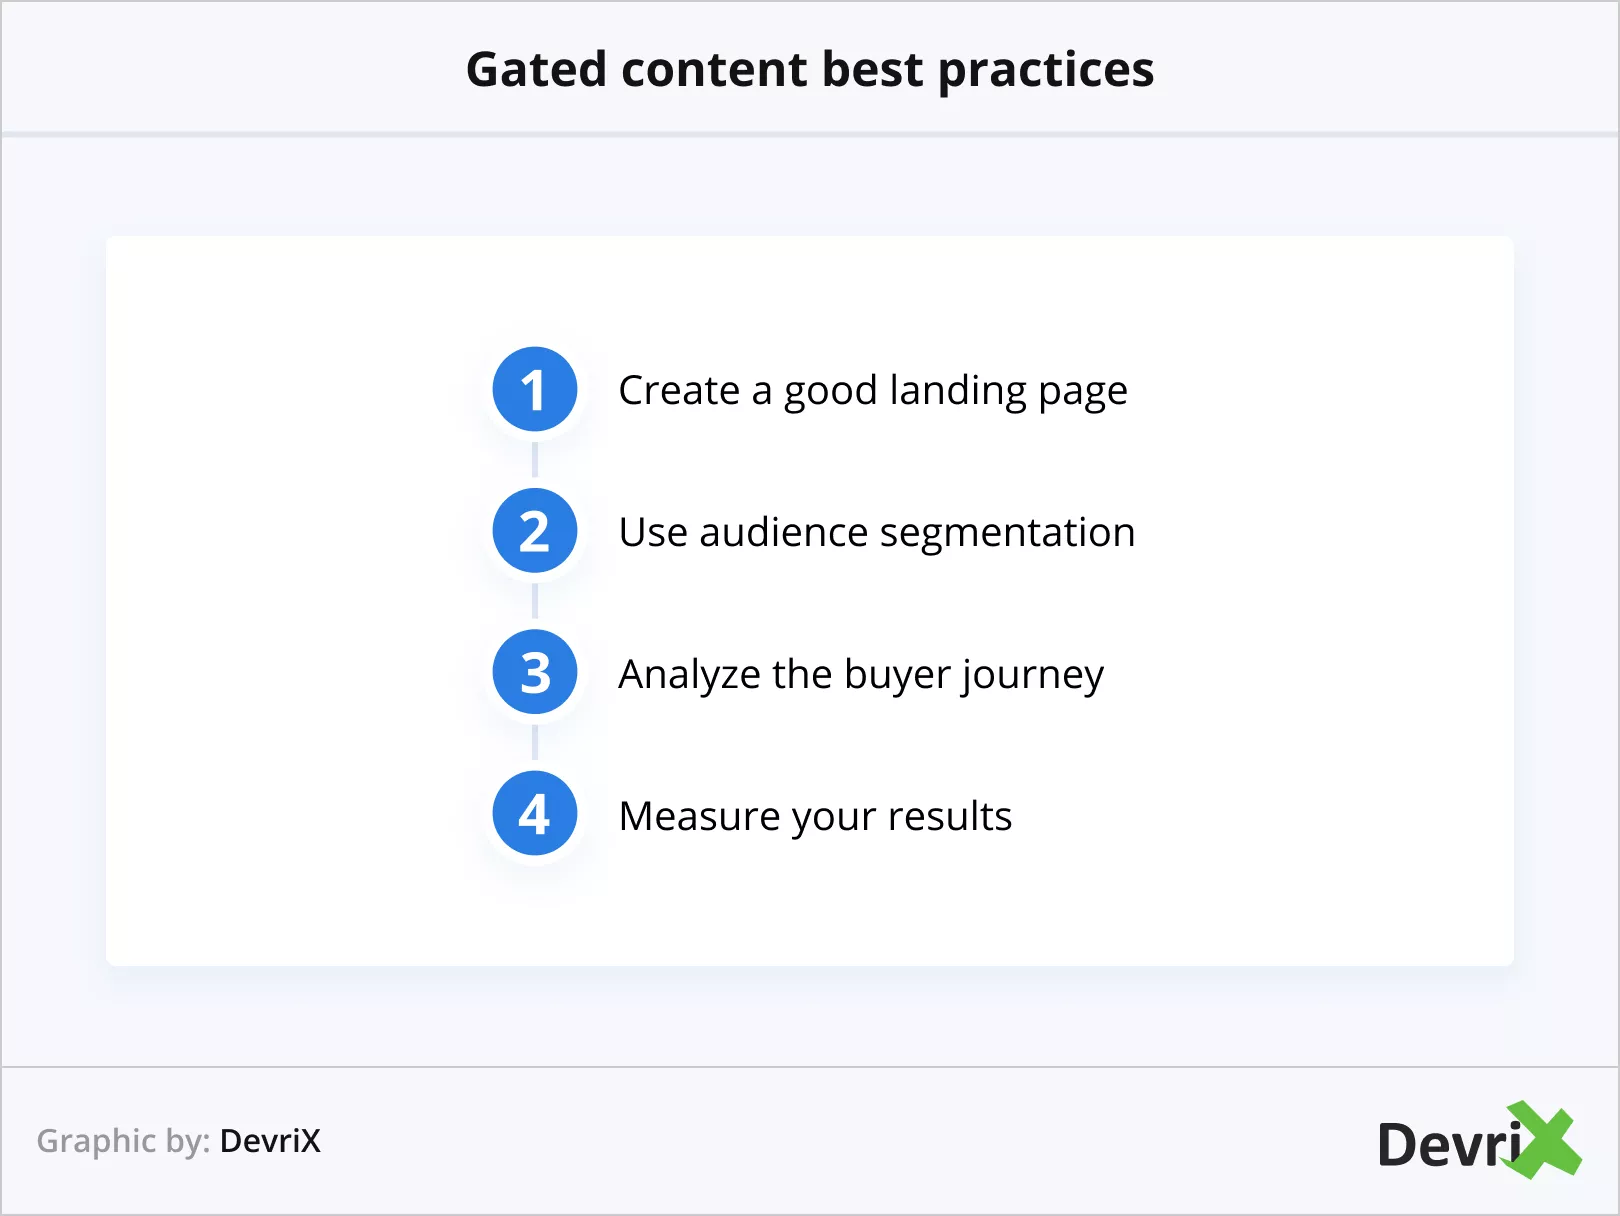Click connector line between circles 3 and 4
The height and width of the screenshot is (1216, 1620).
[535, 743]
